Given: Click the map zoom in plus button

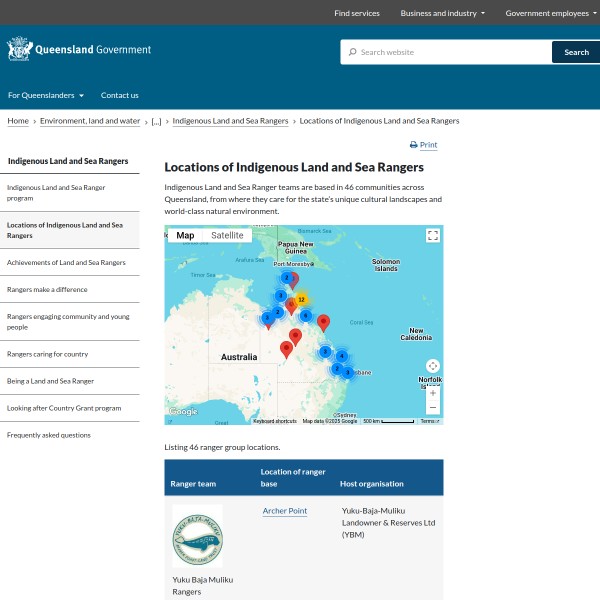Looking at the screenshot, I should (433, 393).
